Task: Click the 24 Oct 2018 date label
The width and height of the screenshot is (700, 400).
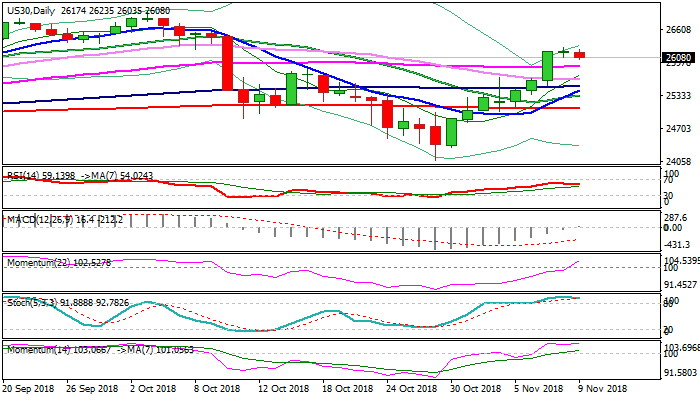Action: coord(411,388)
